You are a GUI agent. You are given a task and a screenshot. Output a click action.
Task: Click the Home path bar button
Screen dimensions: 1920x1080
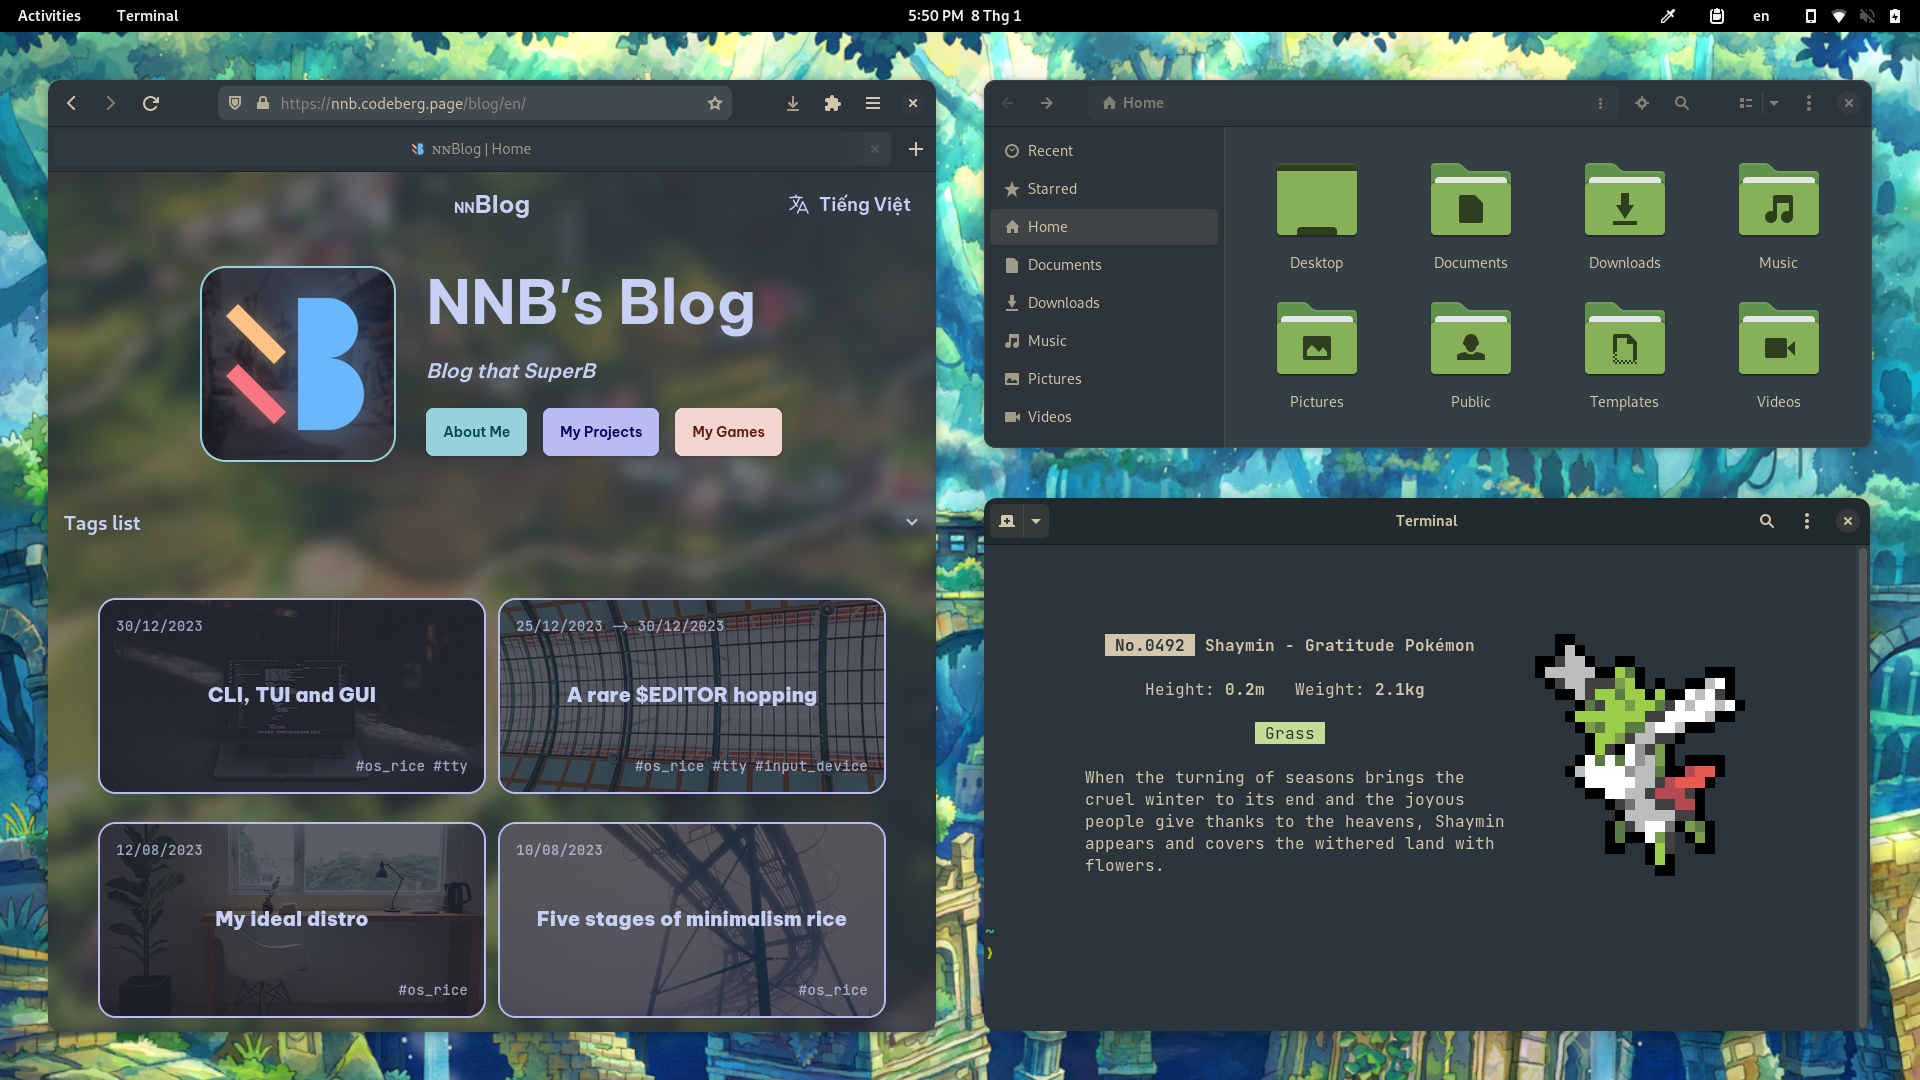click(x=1133, y=103)
